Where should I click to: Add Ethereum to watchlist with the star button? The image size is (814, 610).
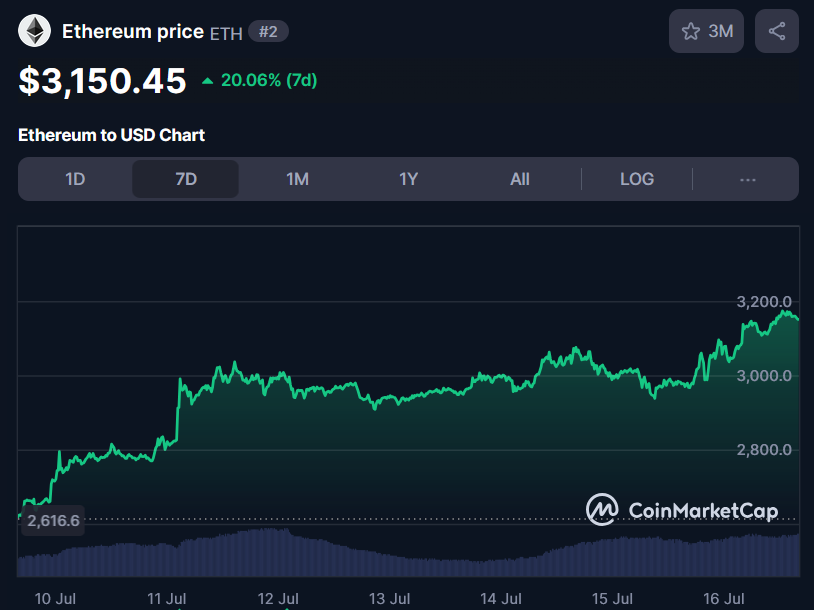(706, 31)
